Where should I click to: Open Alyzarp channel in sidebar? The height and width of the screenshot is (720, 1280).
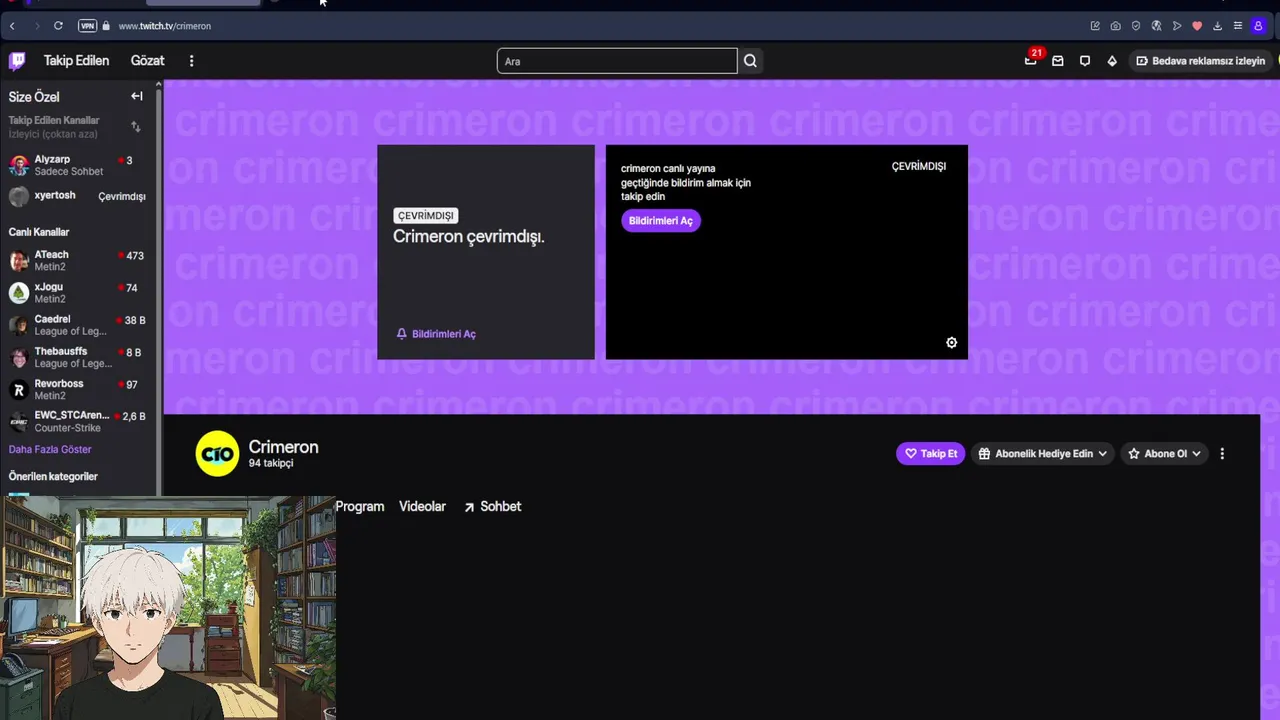pos(78,165)
